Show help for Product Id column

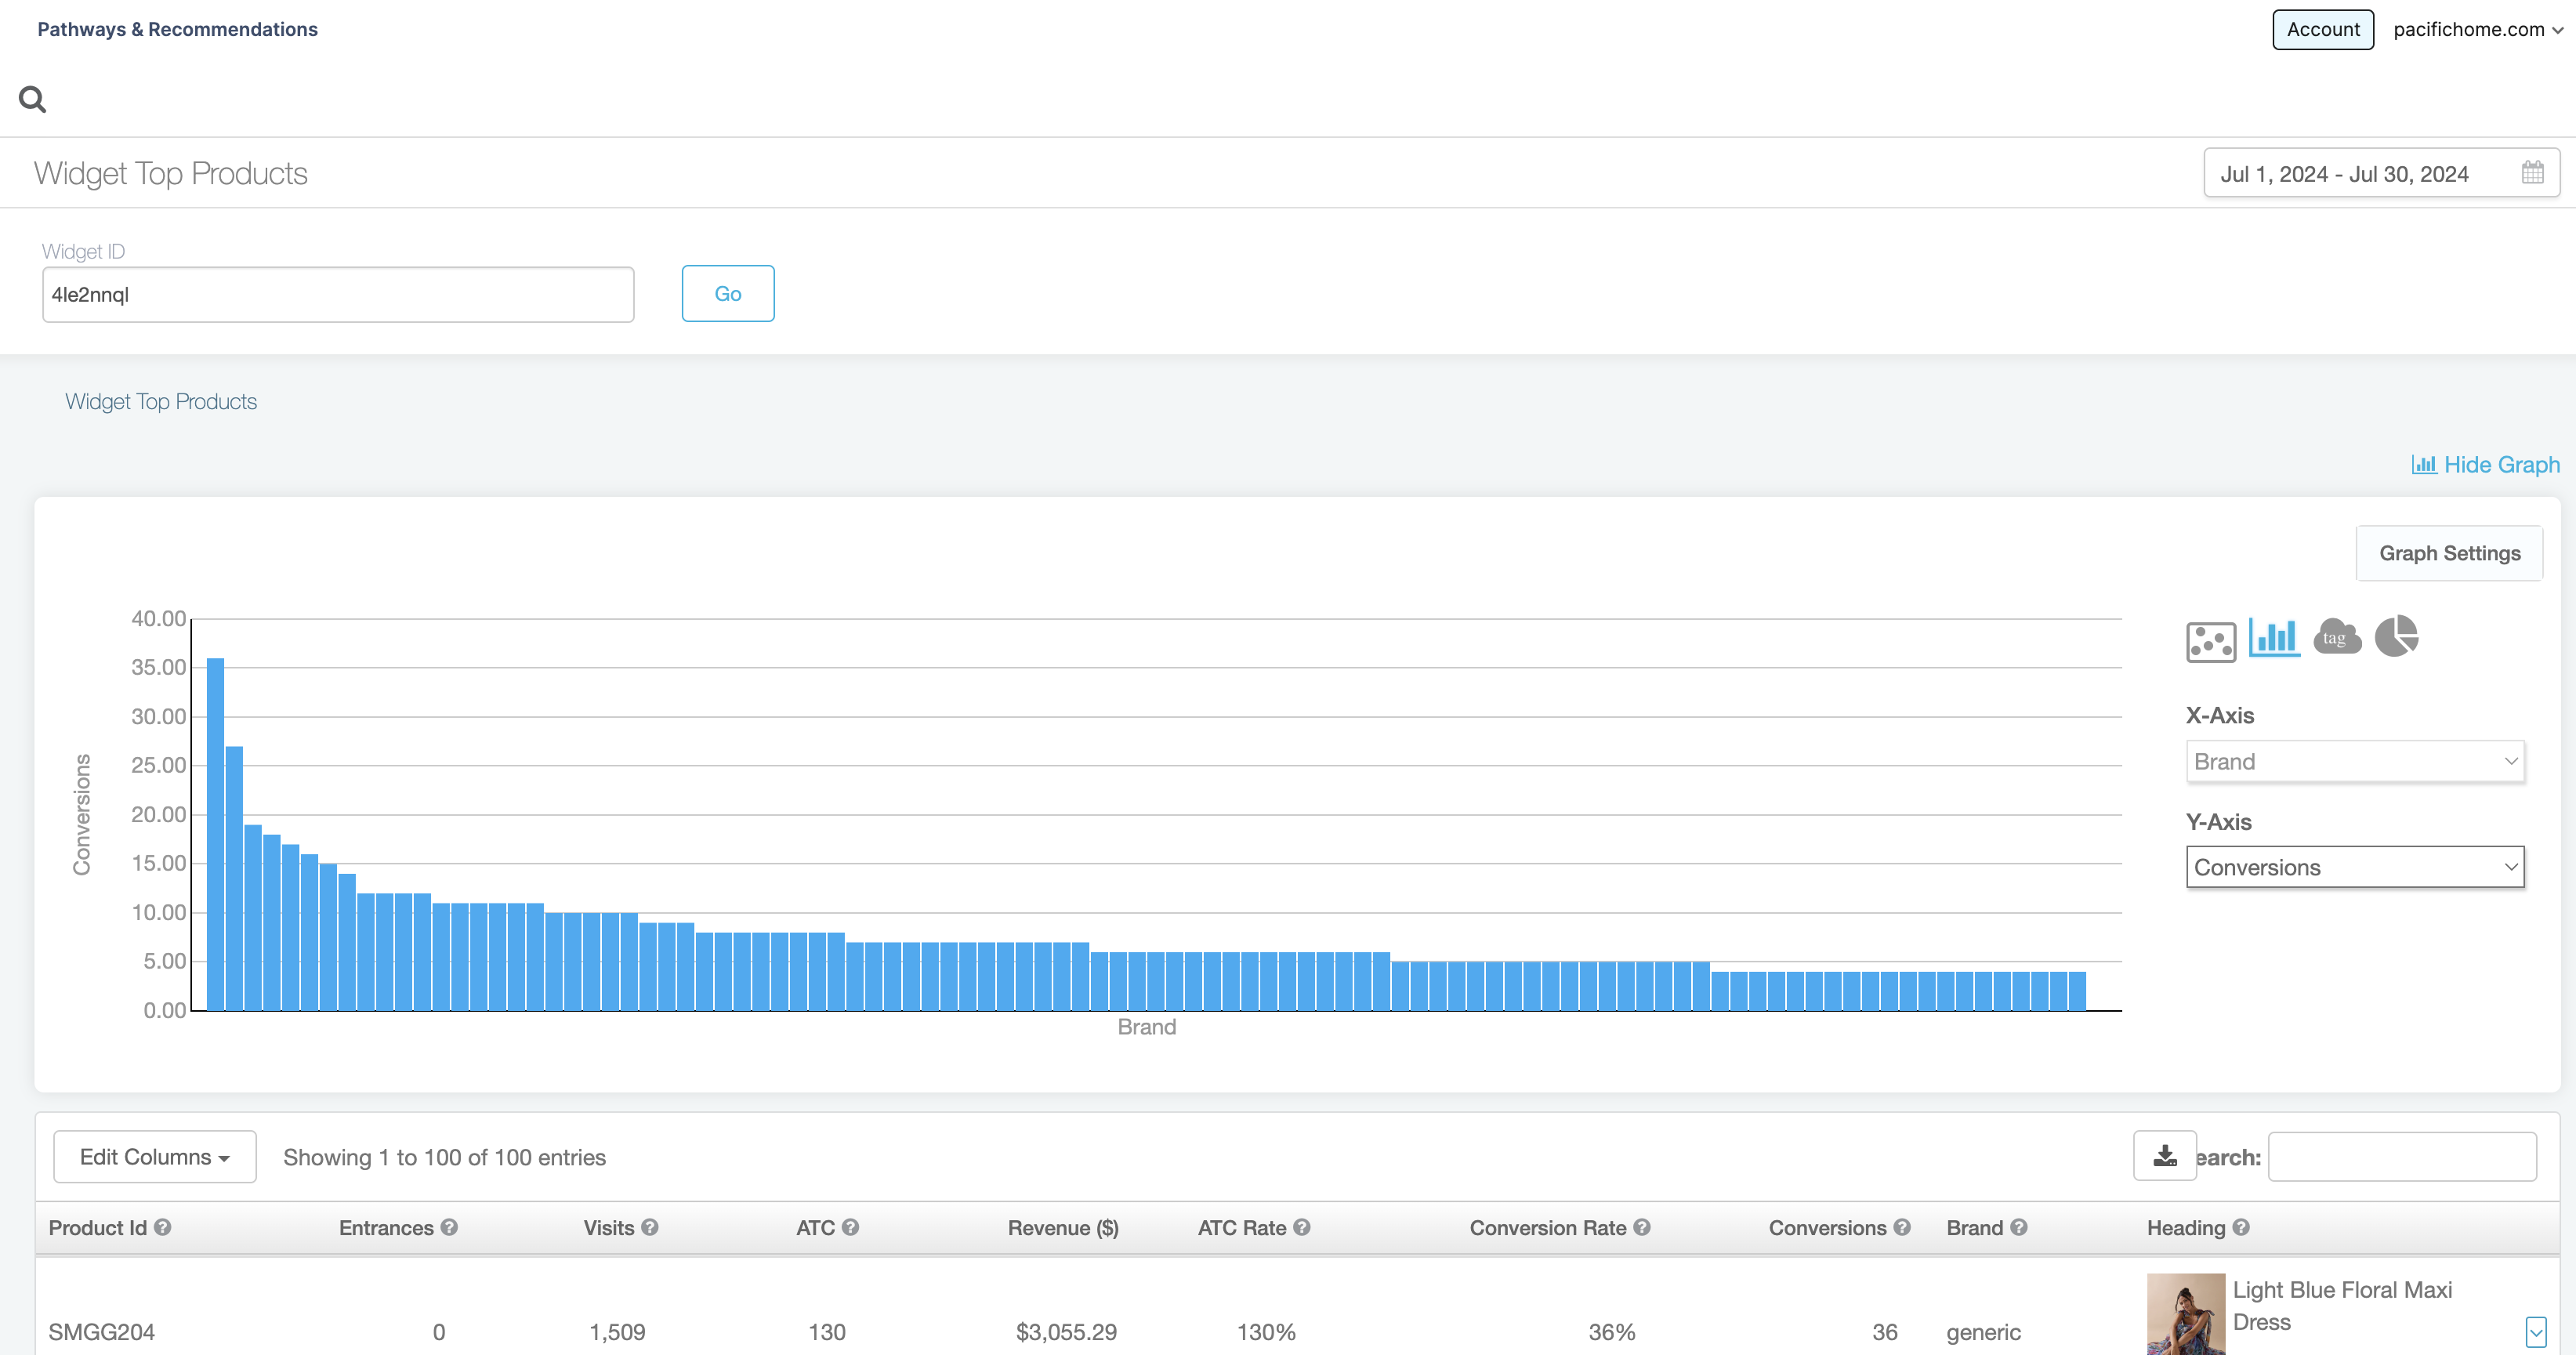pyautogui.click(x=163, y=1227)
